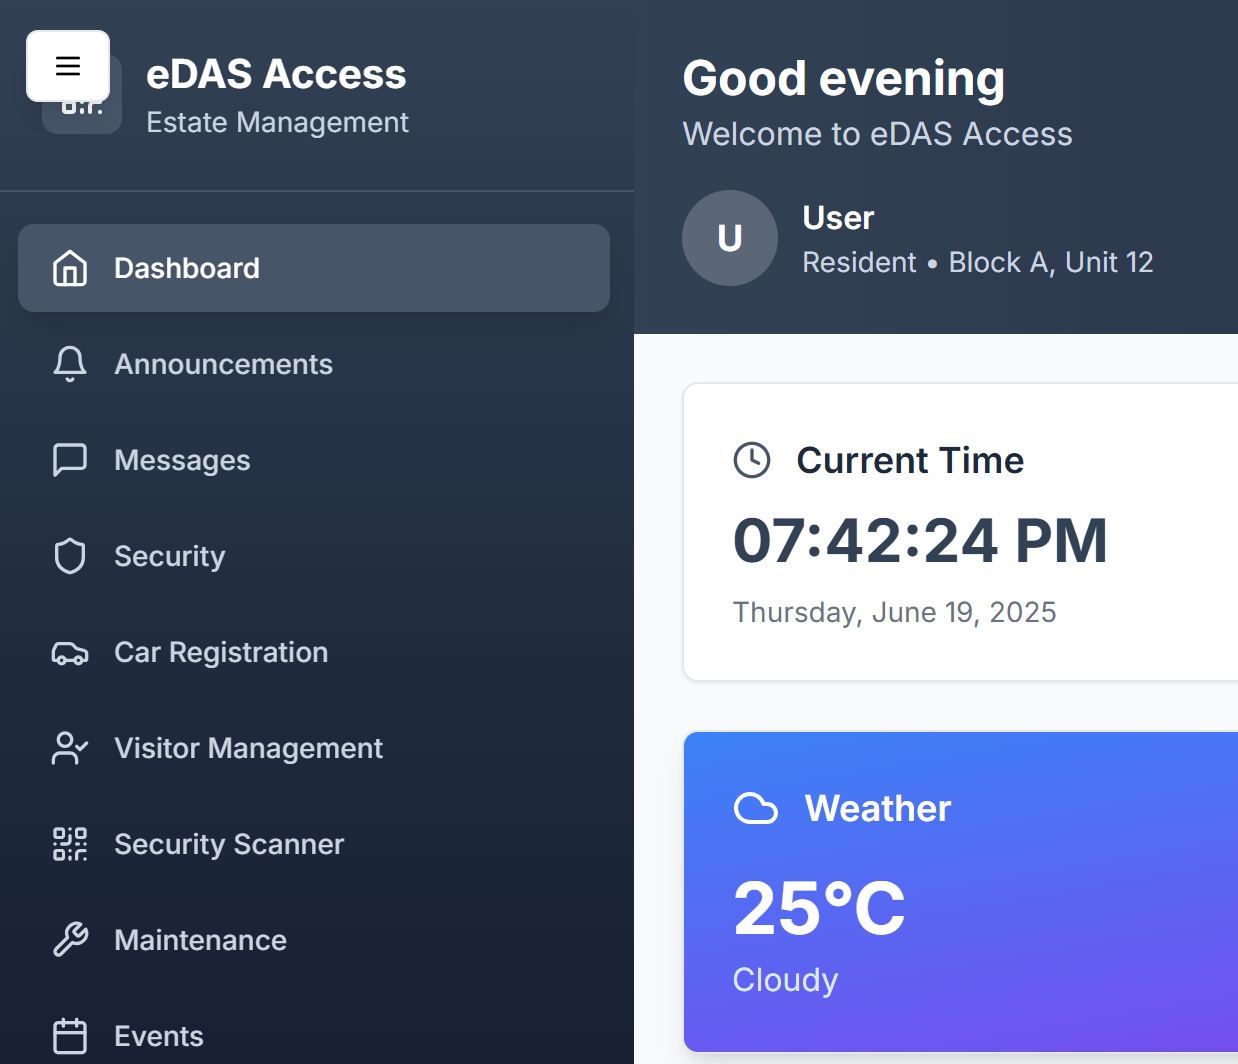Open the Announcements section
The image size is (1238, 1064).
point(224,364)
